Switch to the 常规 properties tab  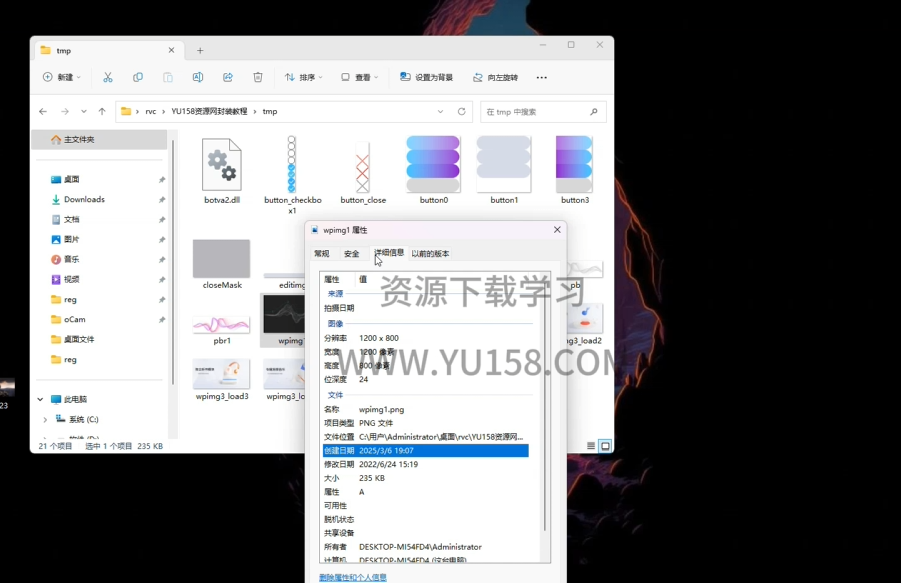click(320, 253)
